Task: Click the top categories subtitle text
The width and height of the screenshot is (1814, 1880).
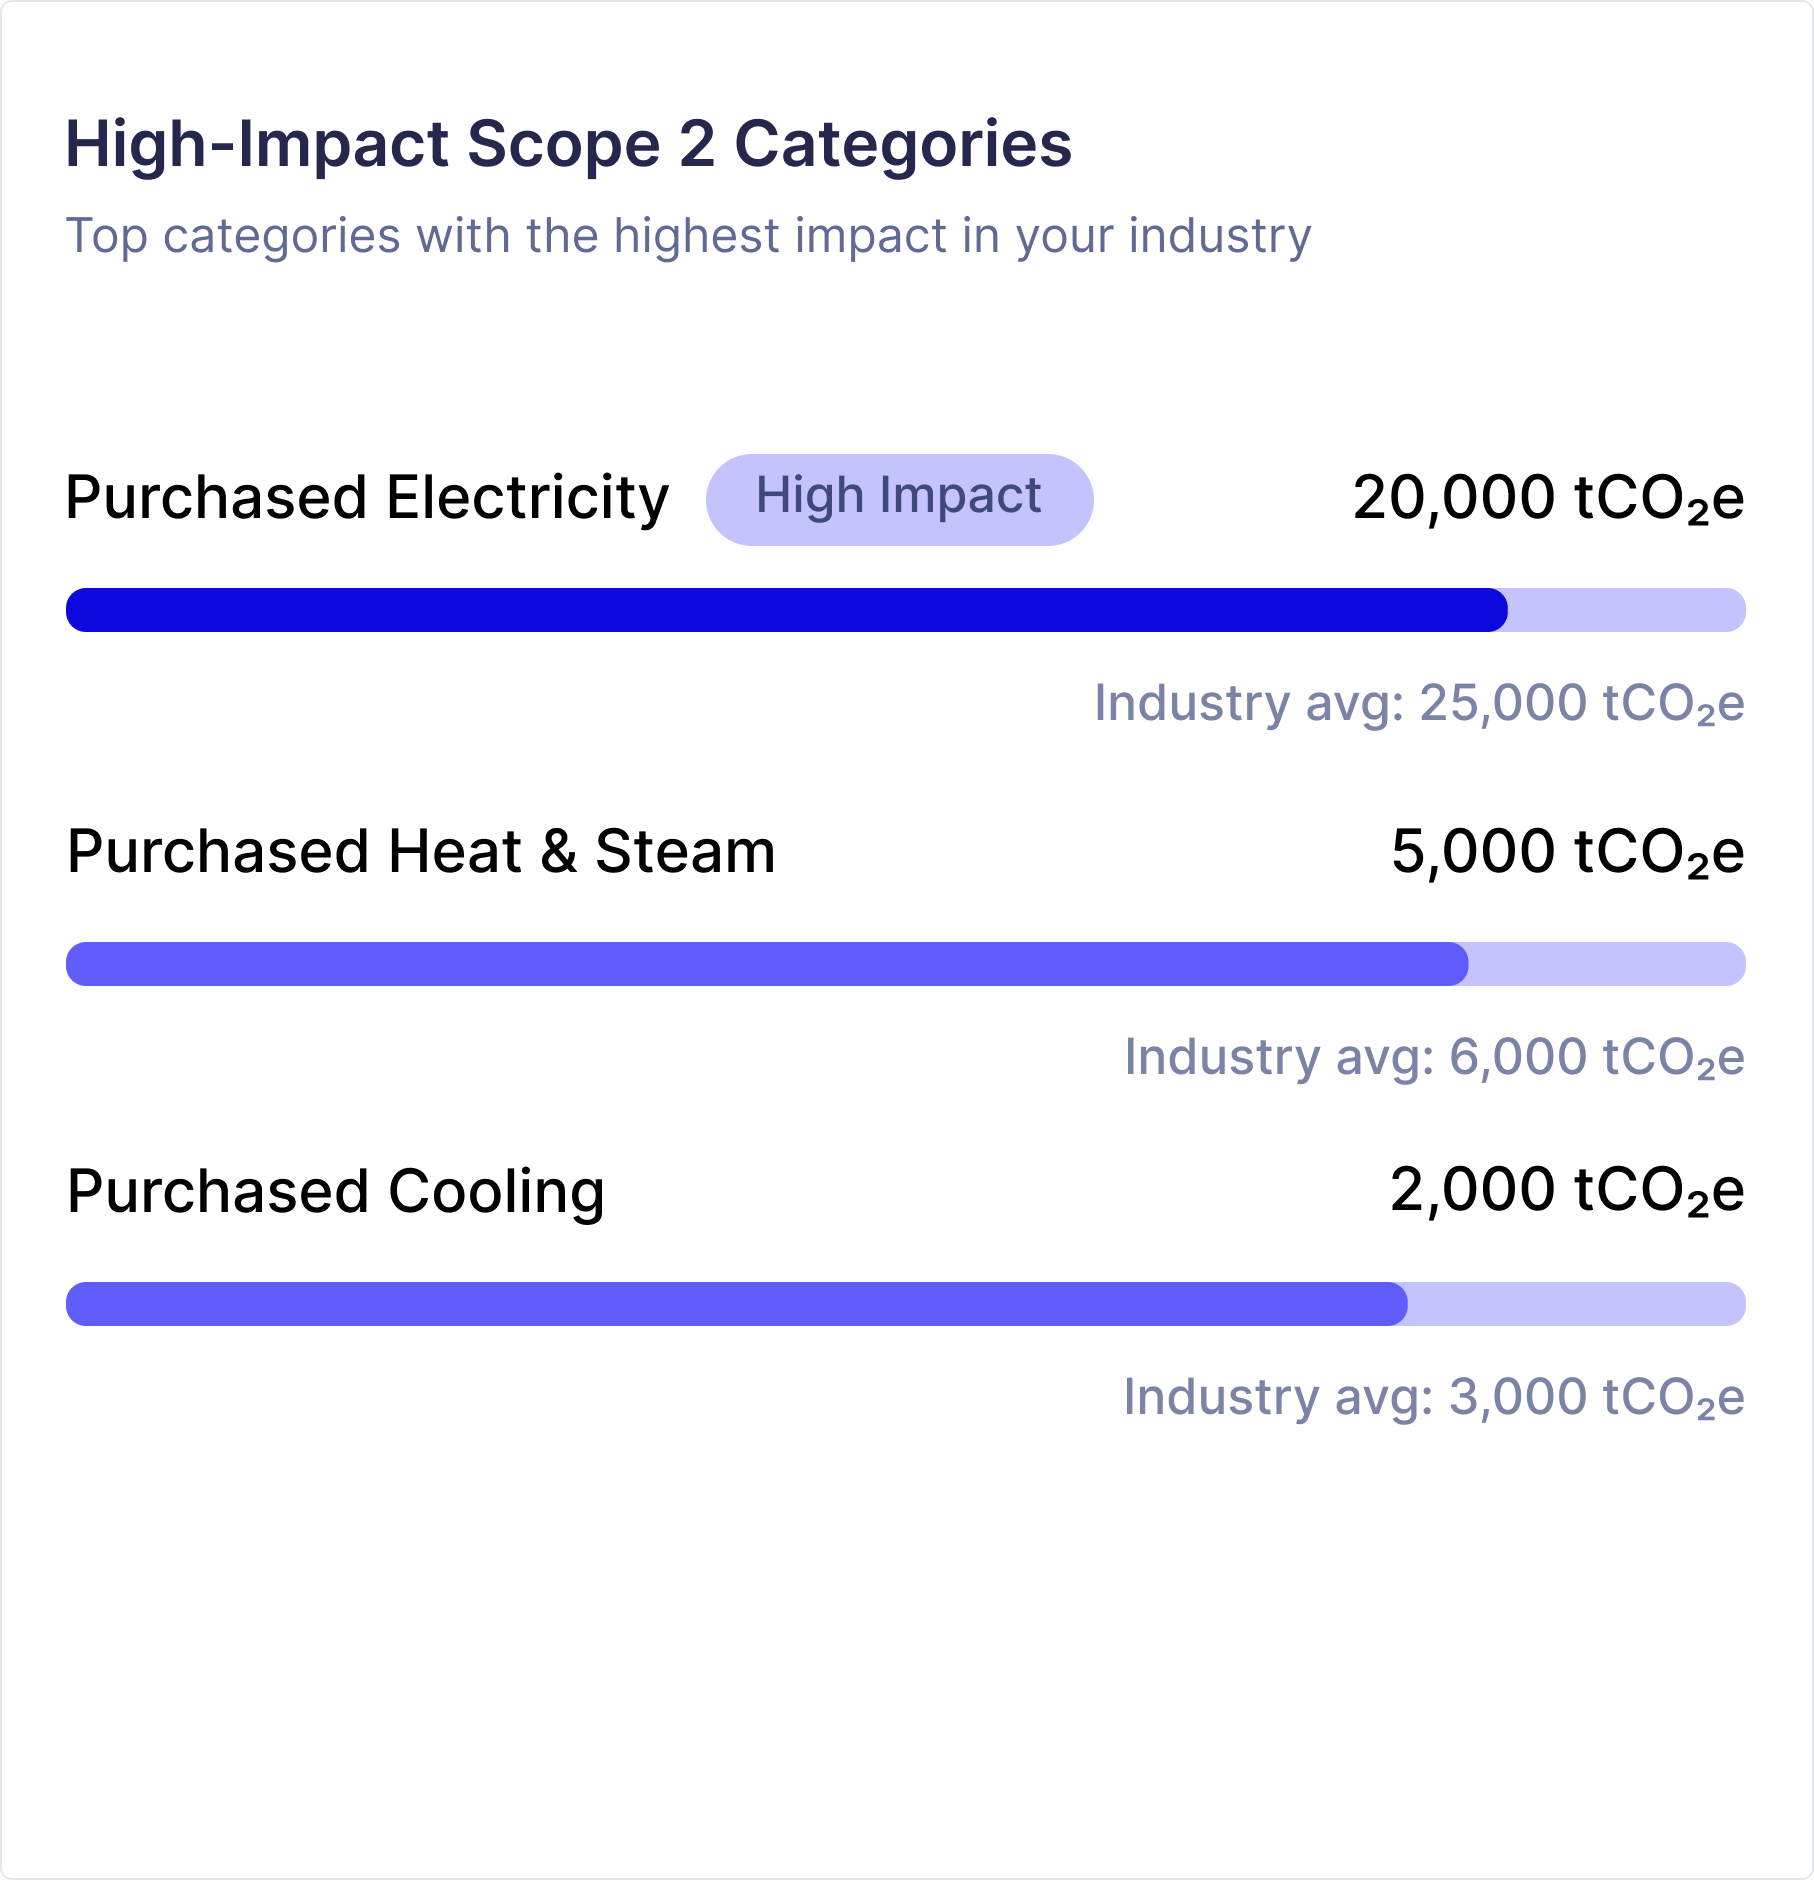Action: tap(689, 237)
